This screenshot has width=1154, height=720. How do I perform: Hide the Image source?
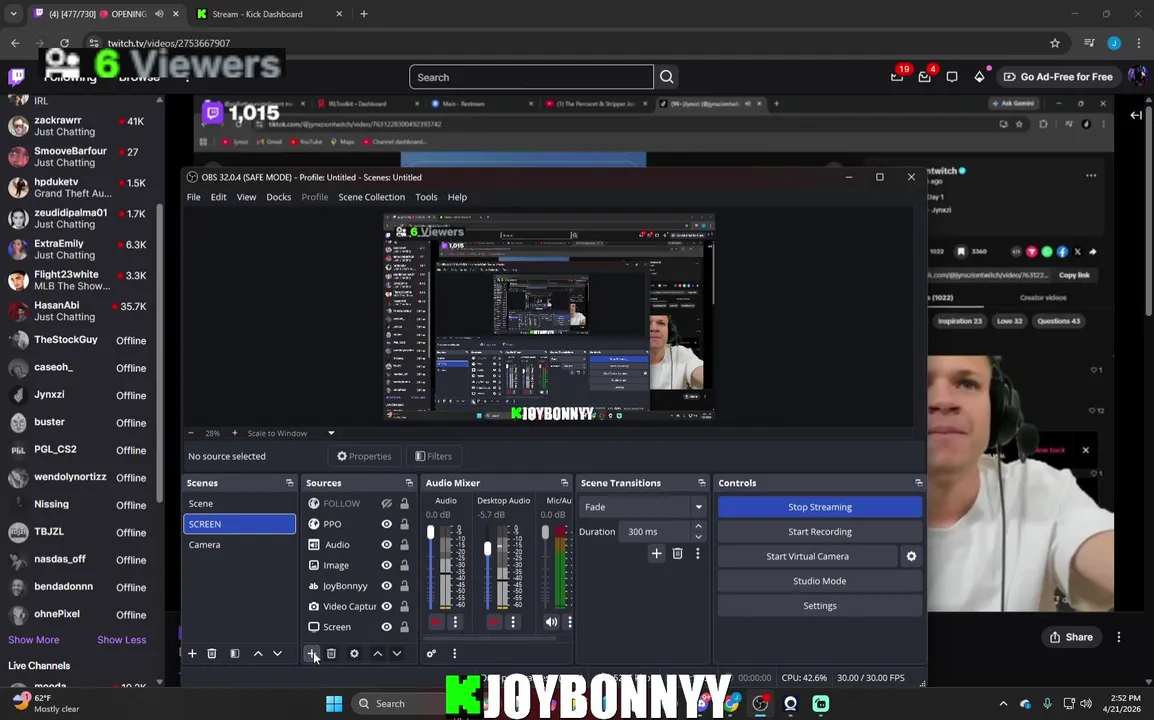[386, 565]
